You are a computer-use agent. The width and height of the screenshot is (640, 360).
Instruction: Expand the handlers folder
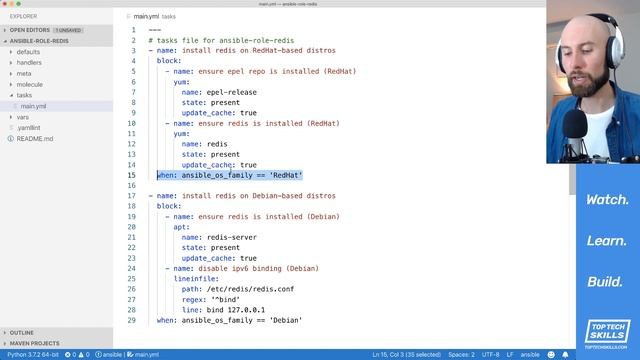pos(11,63)
